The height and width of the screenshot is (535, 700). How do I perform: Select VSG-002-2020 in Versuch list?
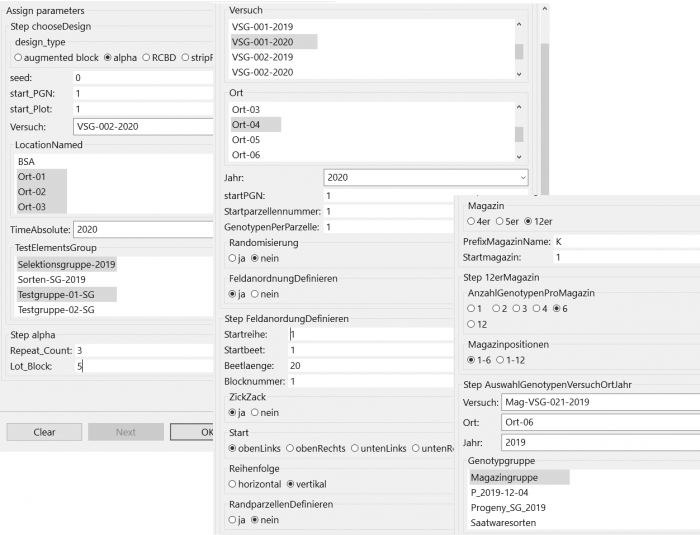pos(262,72)
